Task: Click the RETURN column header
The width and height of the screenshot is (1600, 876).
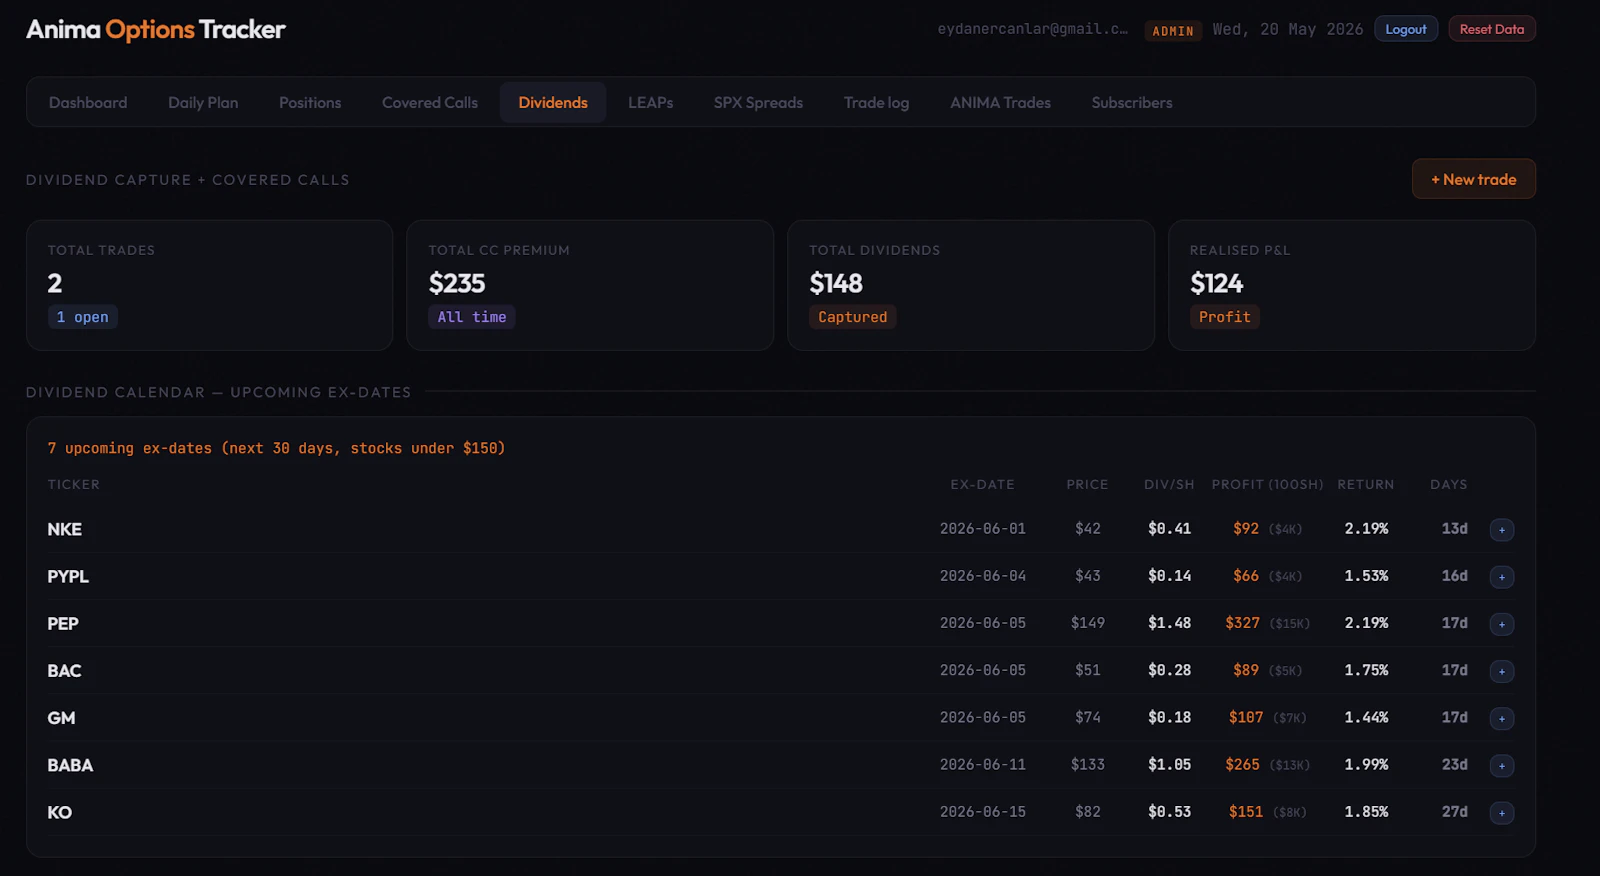Action: (x=1366, y=485)
